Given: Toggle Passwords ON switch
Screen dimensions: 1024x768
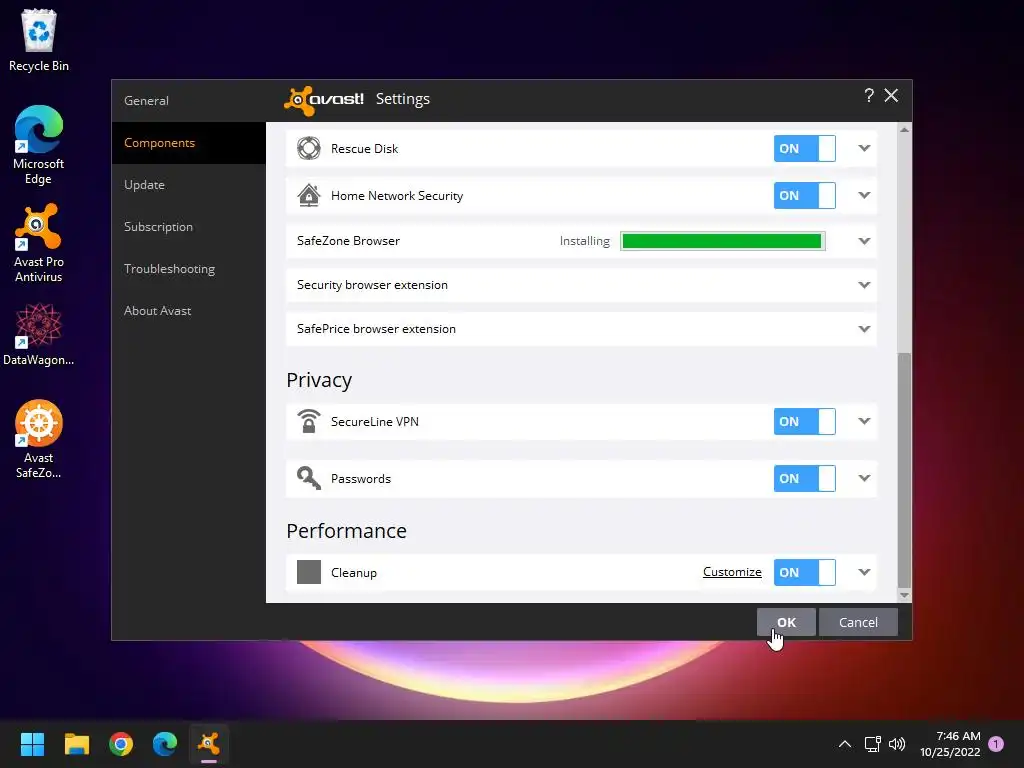Looking at the screenshot, I should [805, 478].
